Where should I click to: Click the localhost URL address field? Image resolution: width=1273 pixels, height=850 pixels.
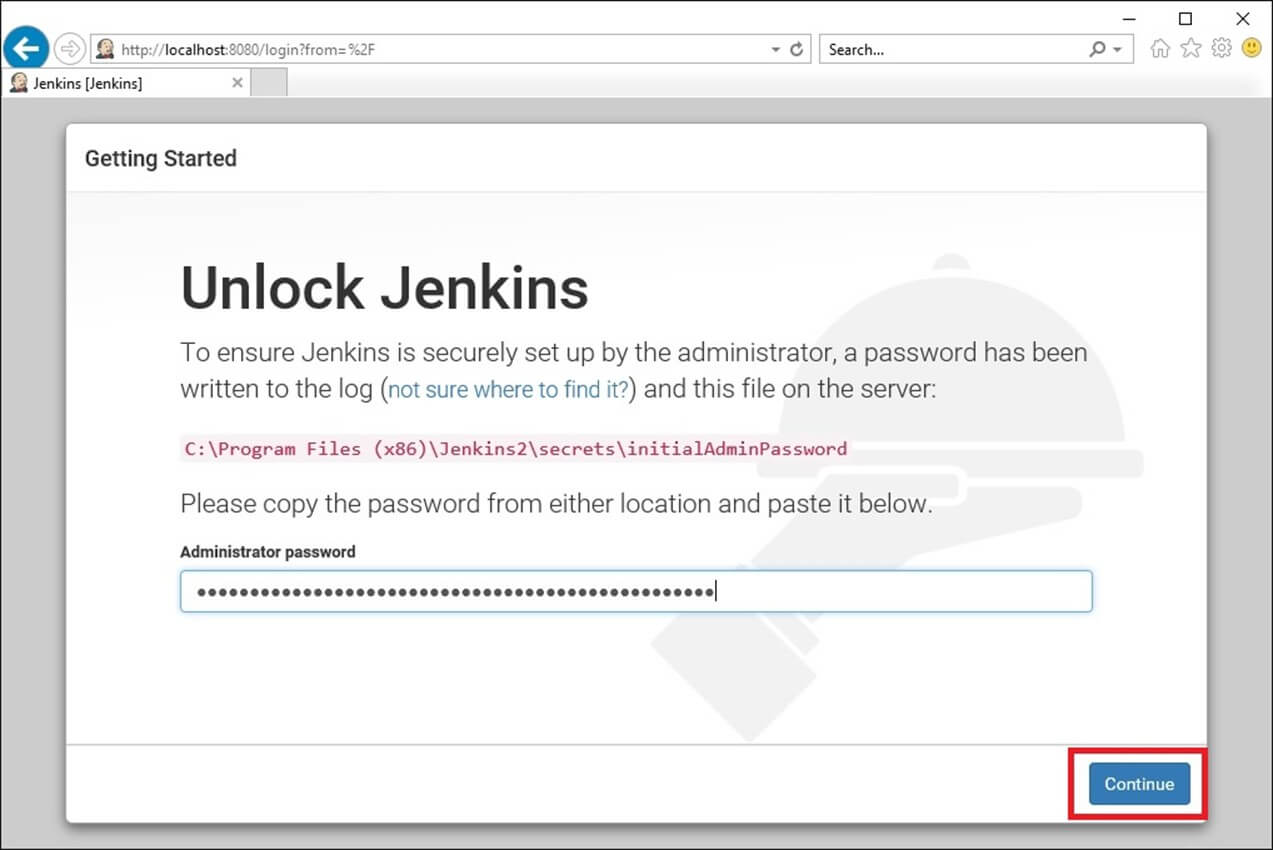point(440,49)
